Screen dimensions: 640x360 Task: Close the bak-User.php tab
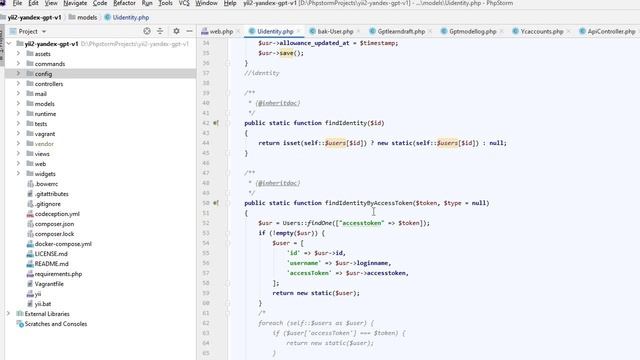[x=358, y=31]
